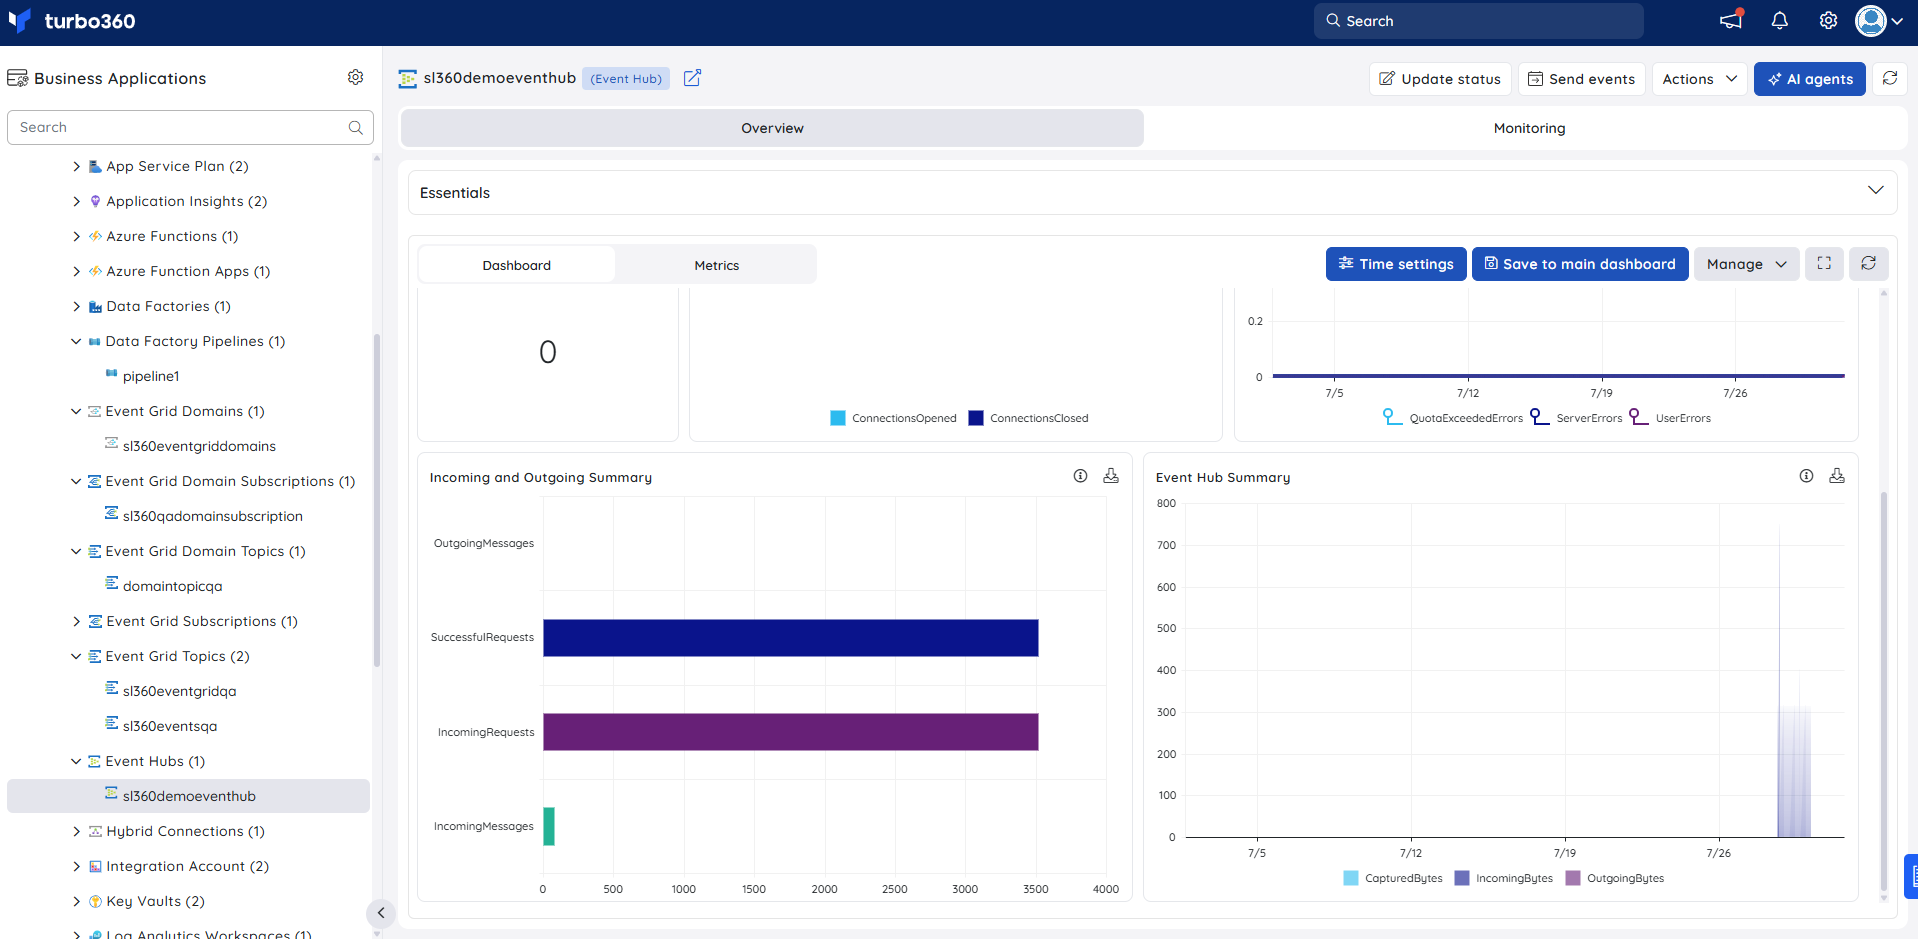
Task: Open the Actions dropdown
Action: pos(1700,79)
